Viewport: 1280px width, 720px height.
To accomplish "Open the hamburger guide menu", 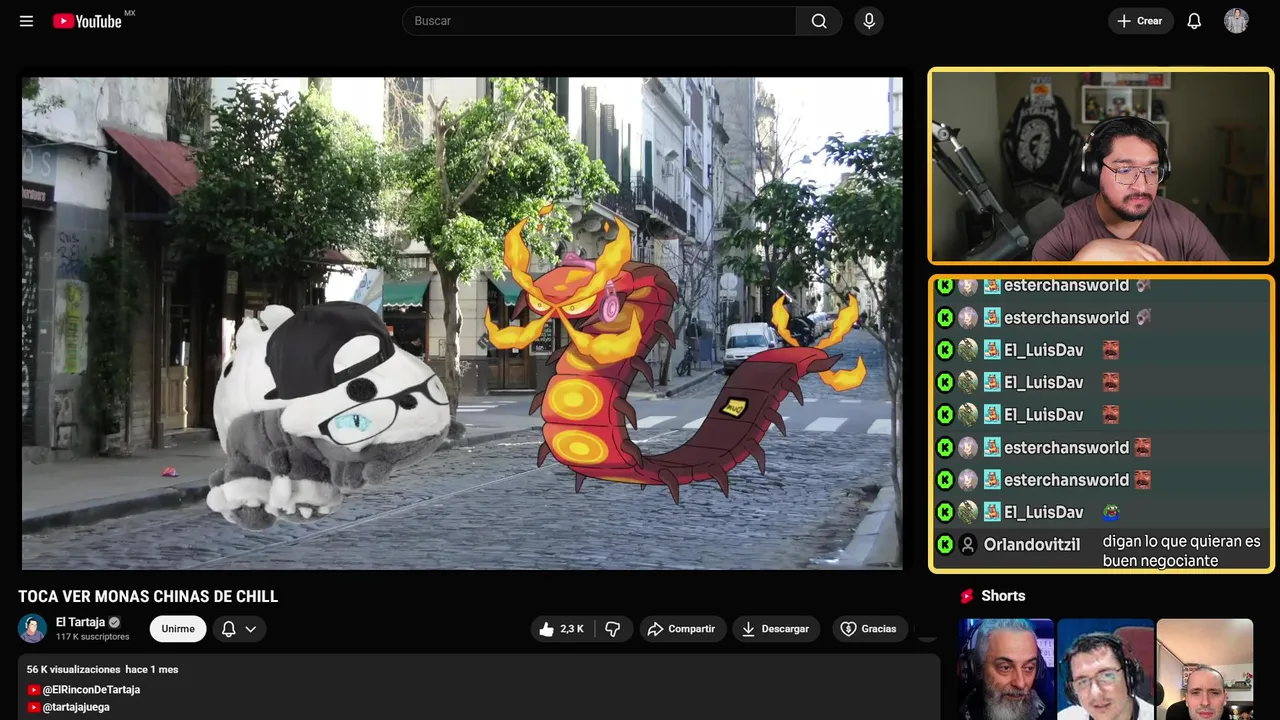I will click(26, 21).
